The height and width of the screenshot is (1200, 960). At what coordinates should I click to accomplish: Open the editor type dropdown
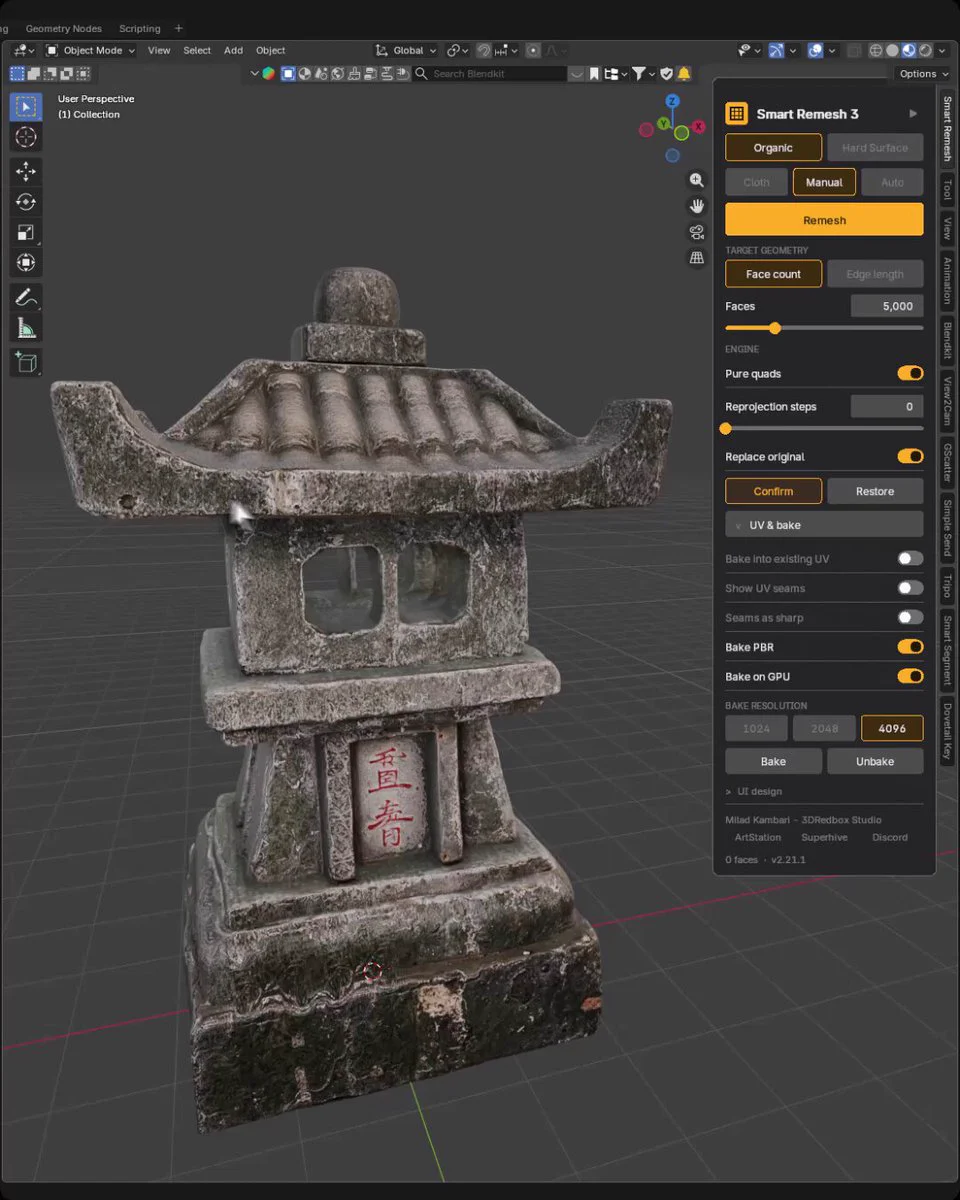pos(24,50)
